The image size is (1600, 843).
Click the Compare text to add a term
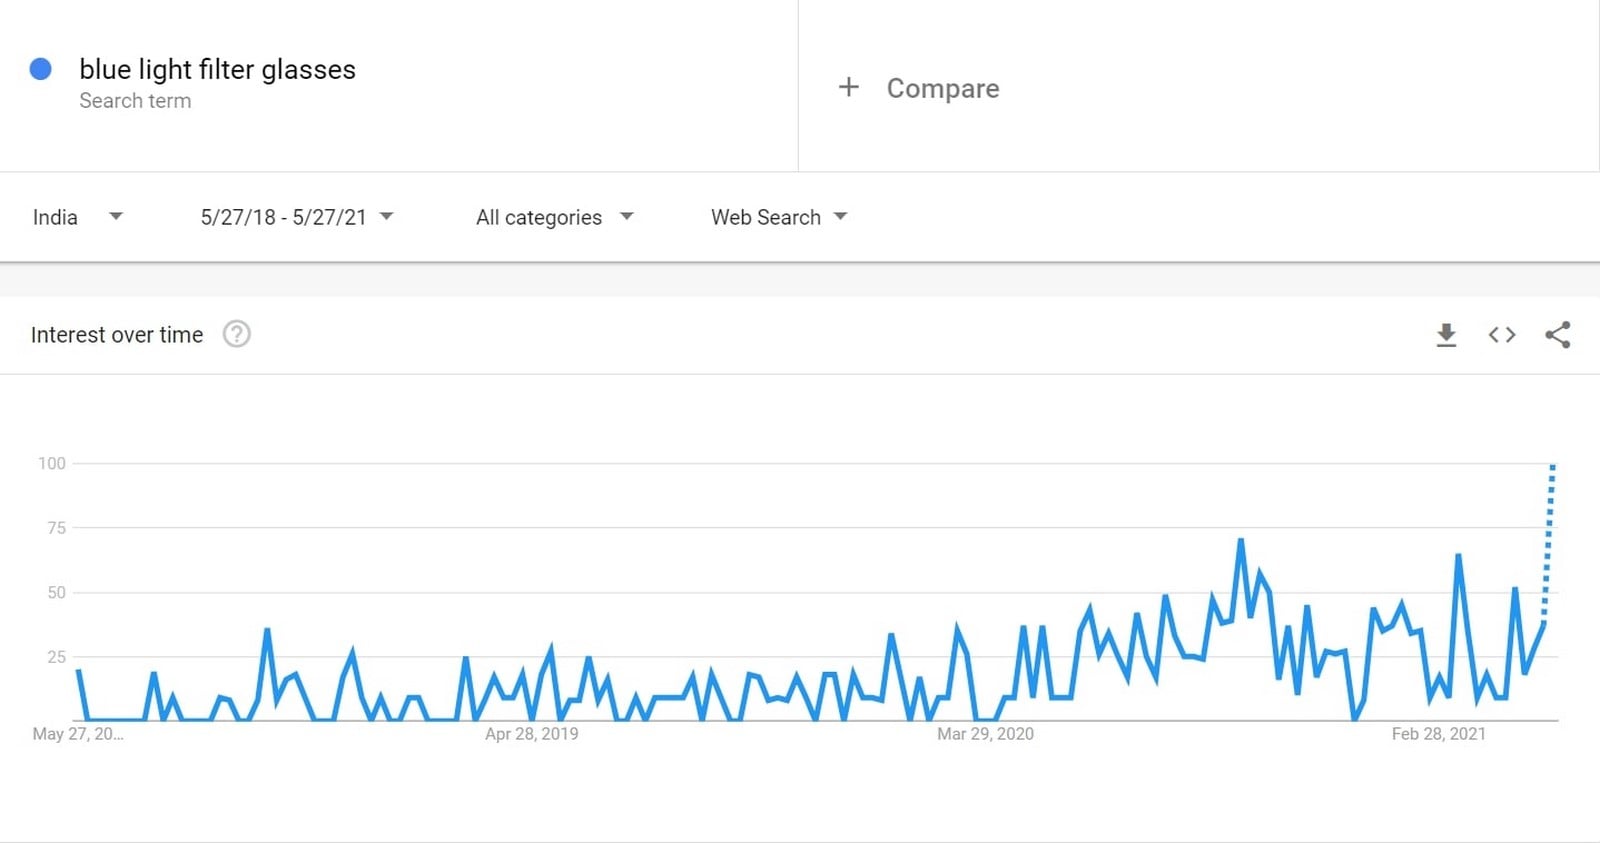(x=943, y=88)
